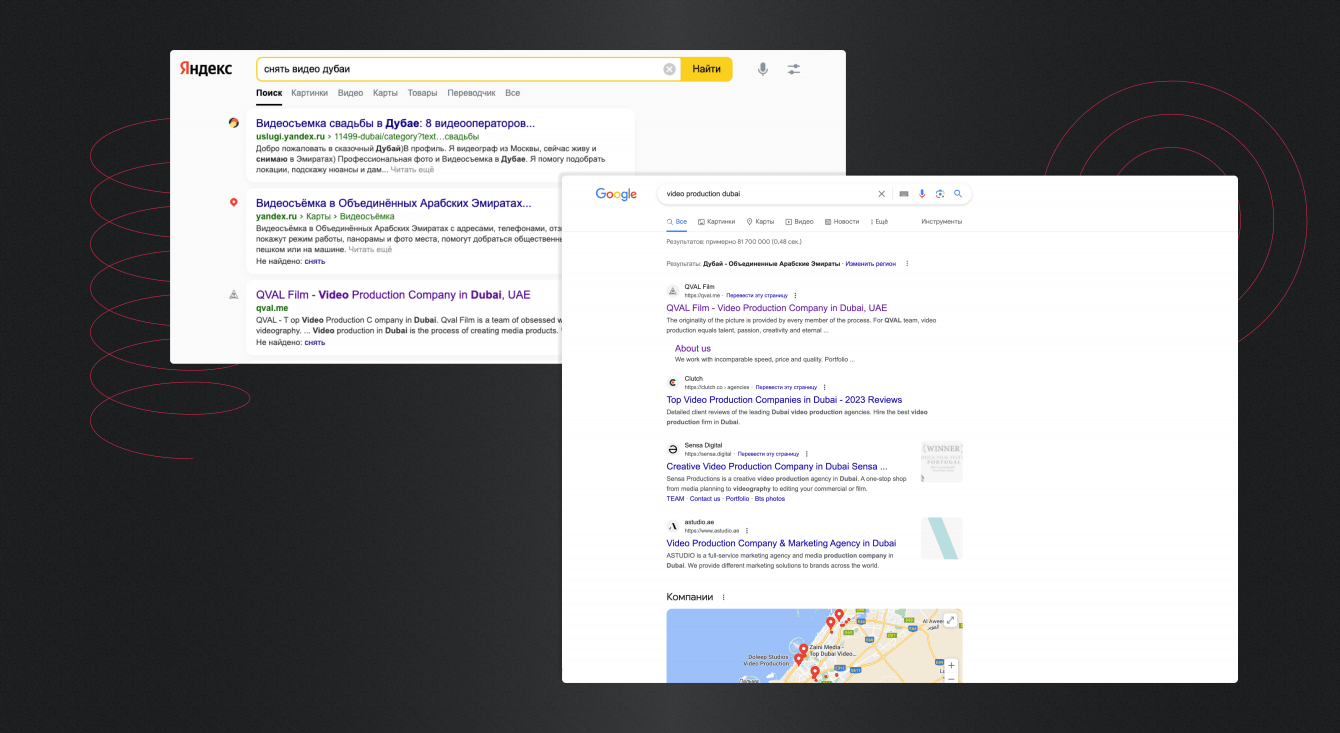1340x733 pixels.
Task: Expand the Ещё menu in Google tabs
Action: click(x=879, y=221)
